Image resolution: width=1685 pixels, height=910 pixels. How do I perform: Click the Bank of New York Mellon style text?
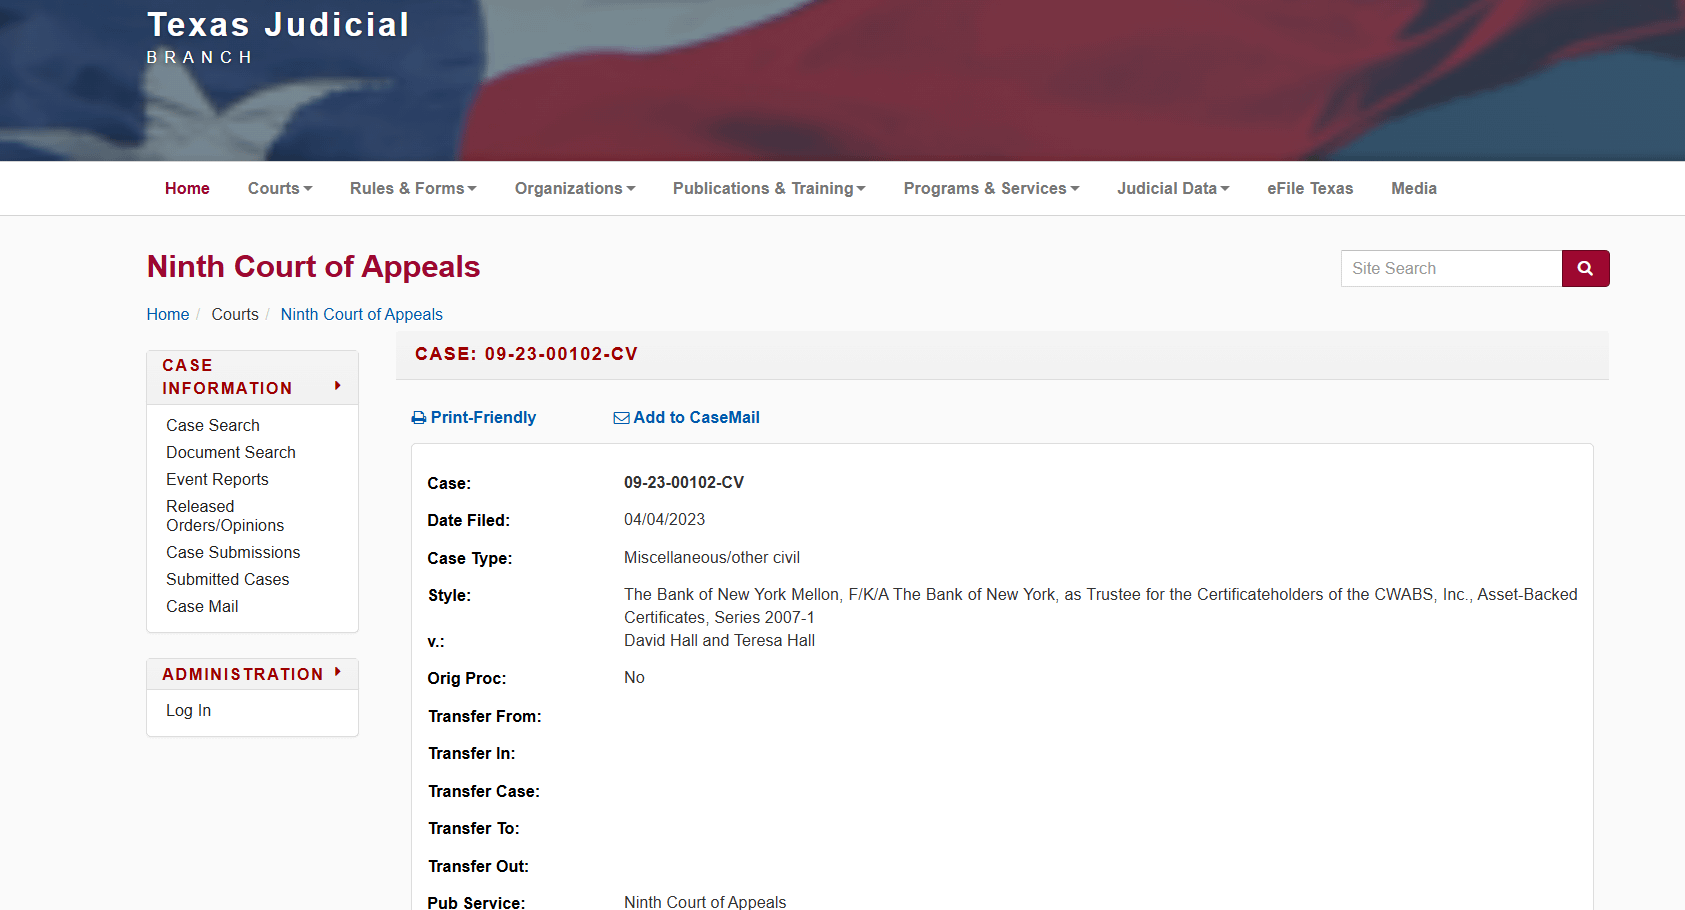pyautogui.click(x=1101, y=605)
